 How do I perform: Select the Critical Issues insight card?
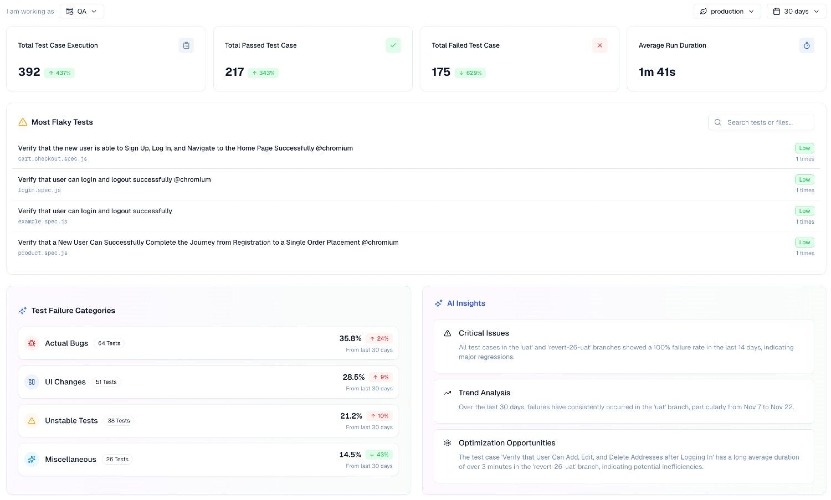click(626, 339)
